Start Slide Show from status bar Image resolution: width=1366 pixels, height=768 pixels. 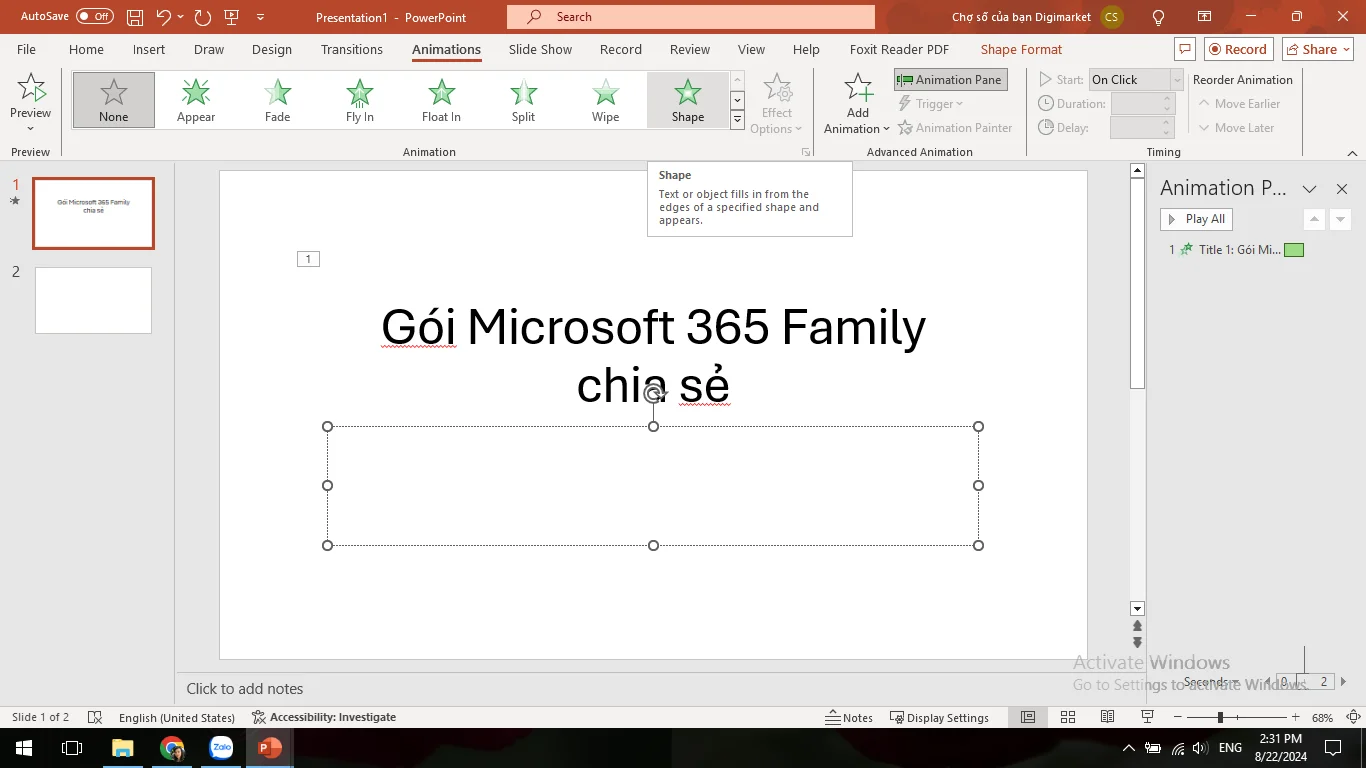(1148, 717)
